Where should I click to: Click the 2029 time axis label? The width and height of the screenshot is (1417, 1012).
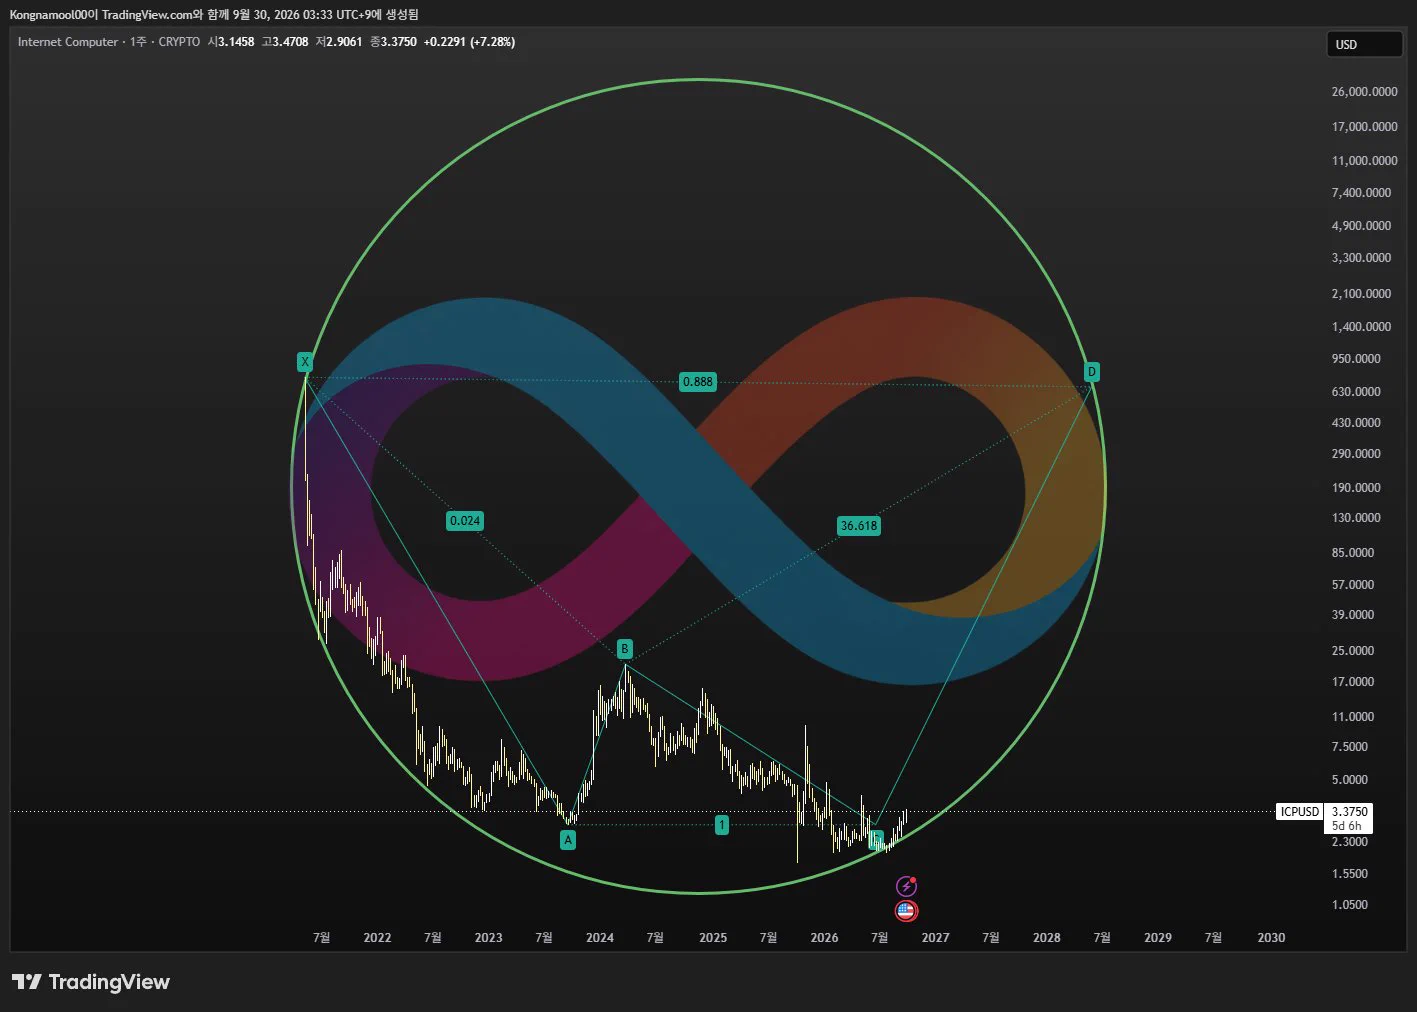[x=1158, y=938]
